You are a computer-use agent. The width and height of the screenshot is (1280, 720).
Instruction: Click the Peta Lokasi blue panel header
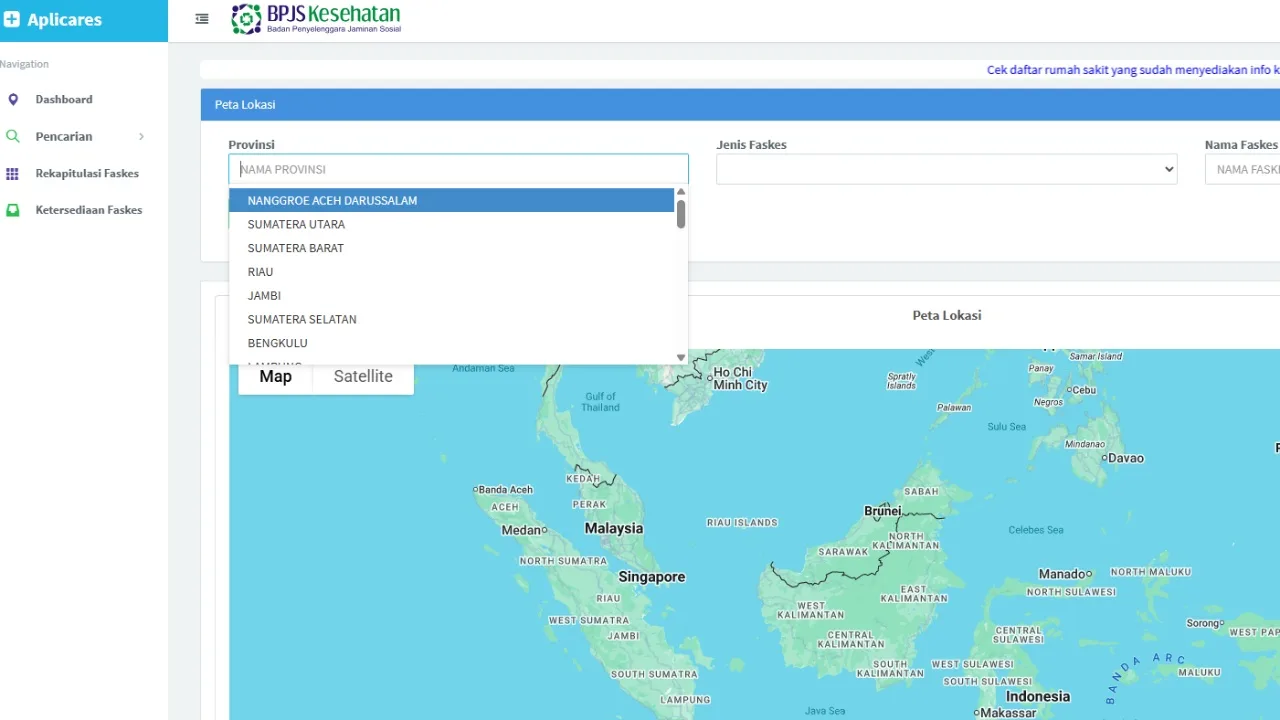coord(740,104)
